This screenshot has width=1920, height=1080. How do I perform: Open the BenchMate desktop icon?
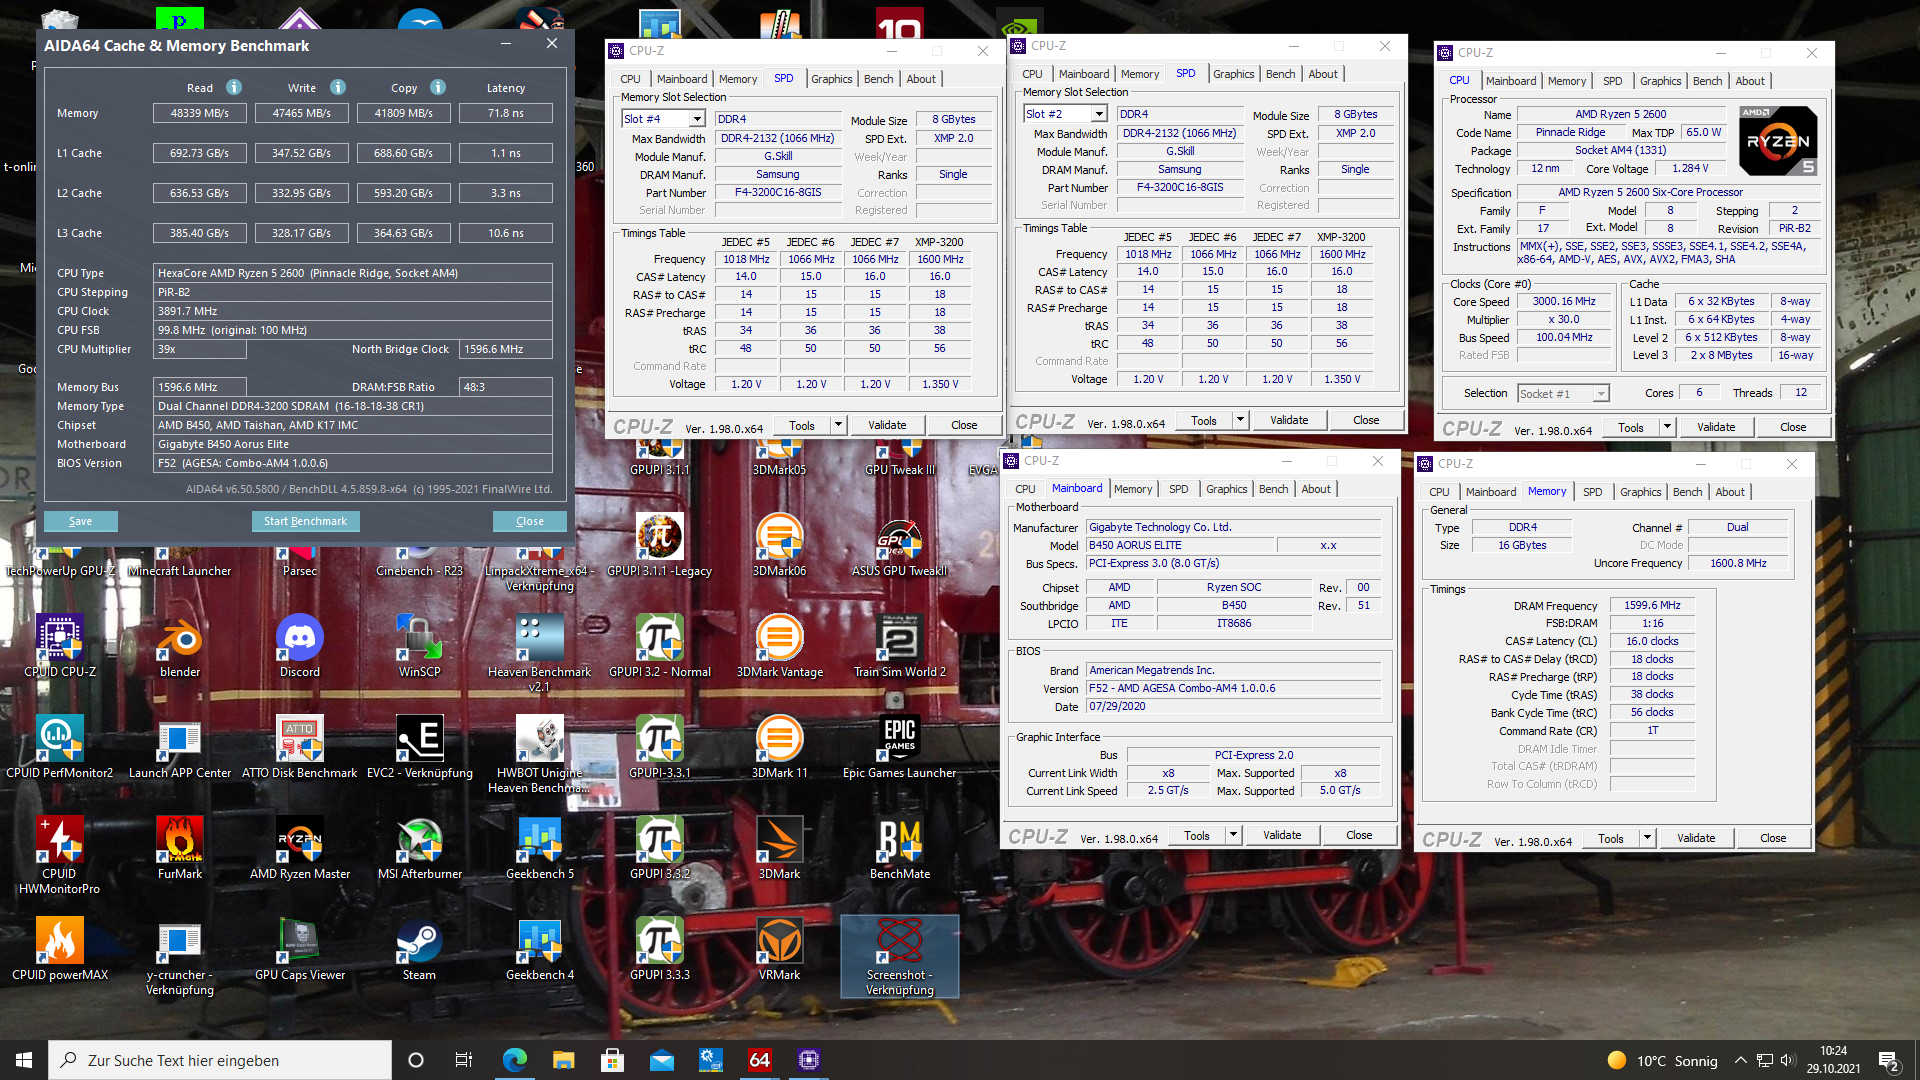click(x=899, y=848)
